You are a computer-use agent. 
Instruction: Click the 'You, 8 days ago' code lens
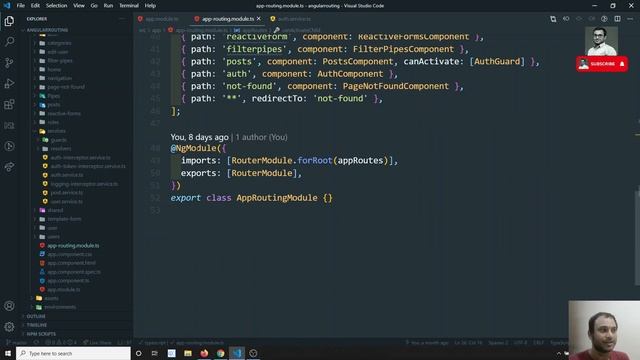(199, 137)
